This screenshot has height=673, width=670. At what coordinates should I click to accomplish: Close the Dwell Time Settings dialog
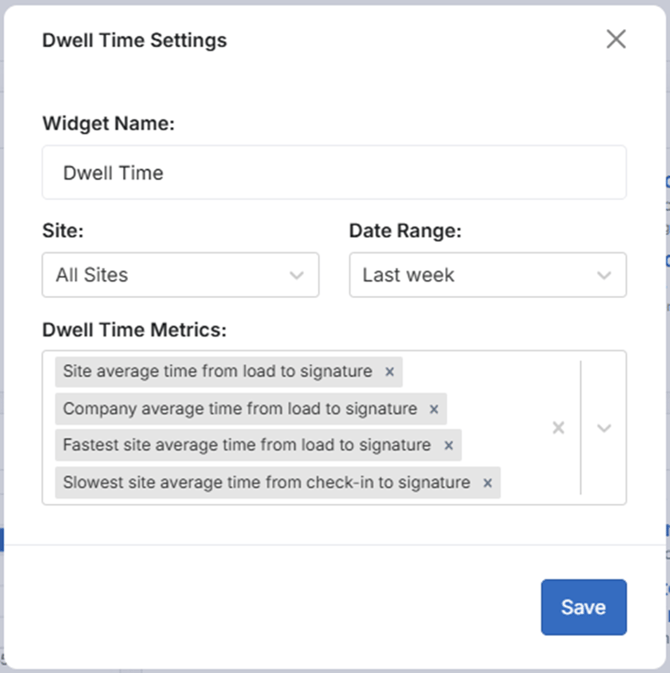616,39
